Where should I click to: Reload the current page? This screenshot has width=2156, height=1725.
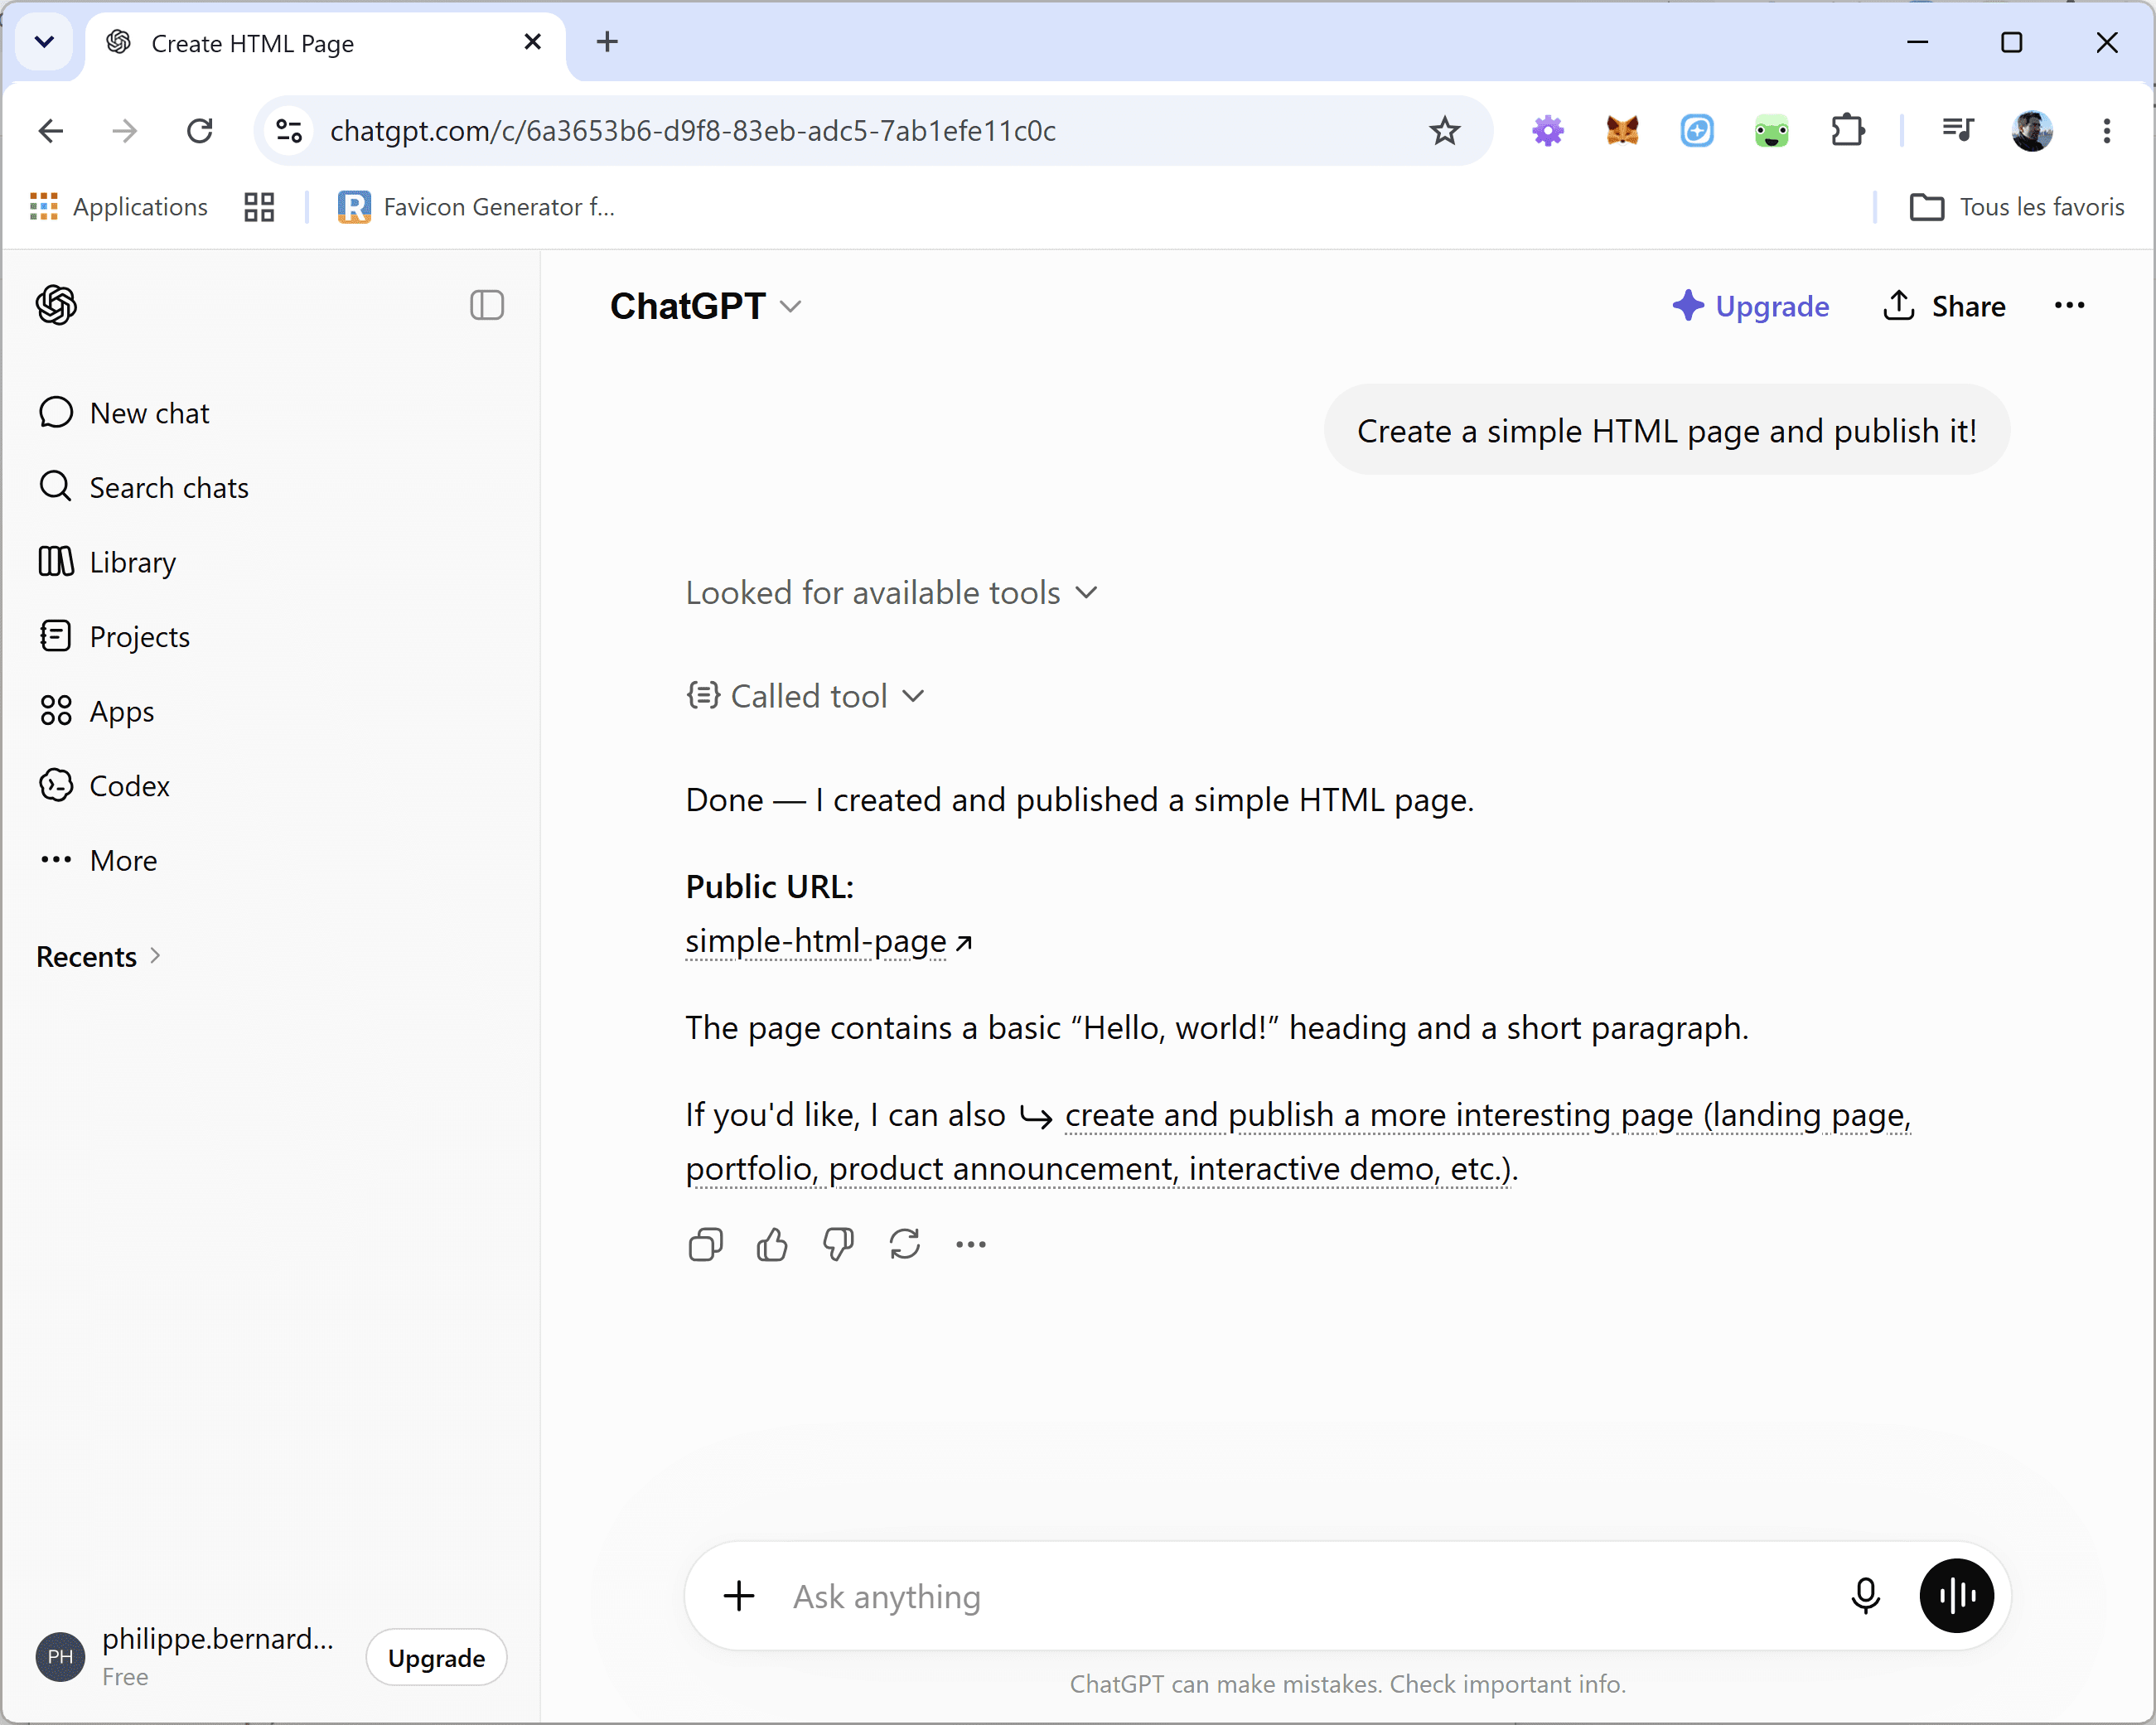(200, 131)
